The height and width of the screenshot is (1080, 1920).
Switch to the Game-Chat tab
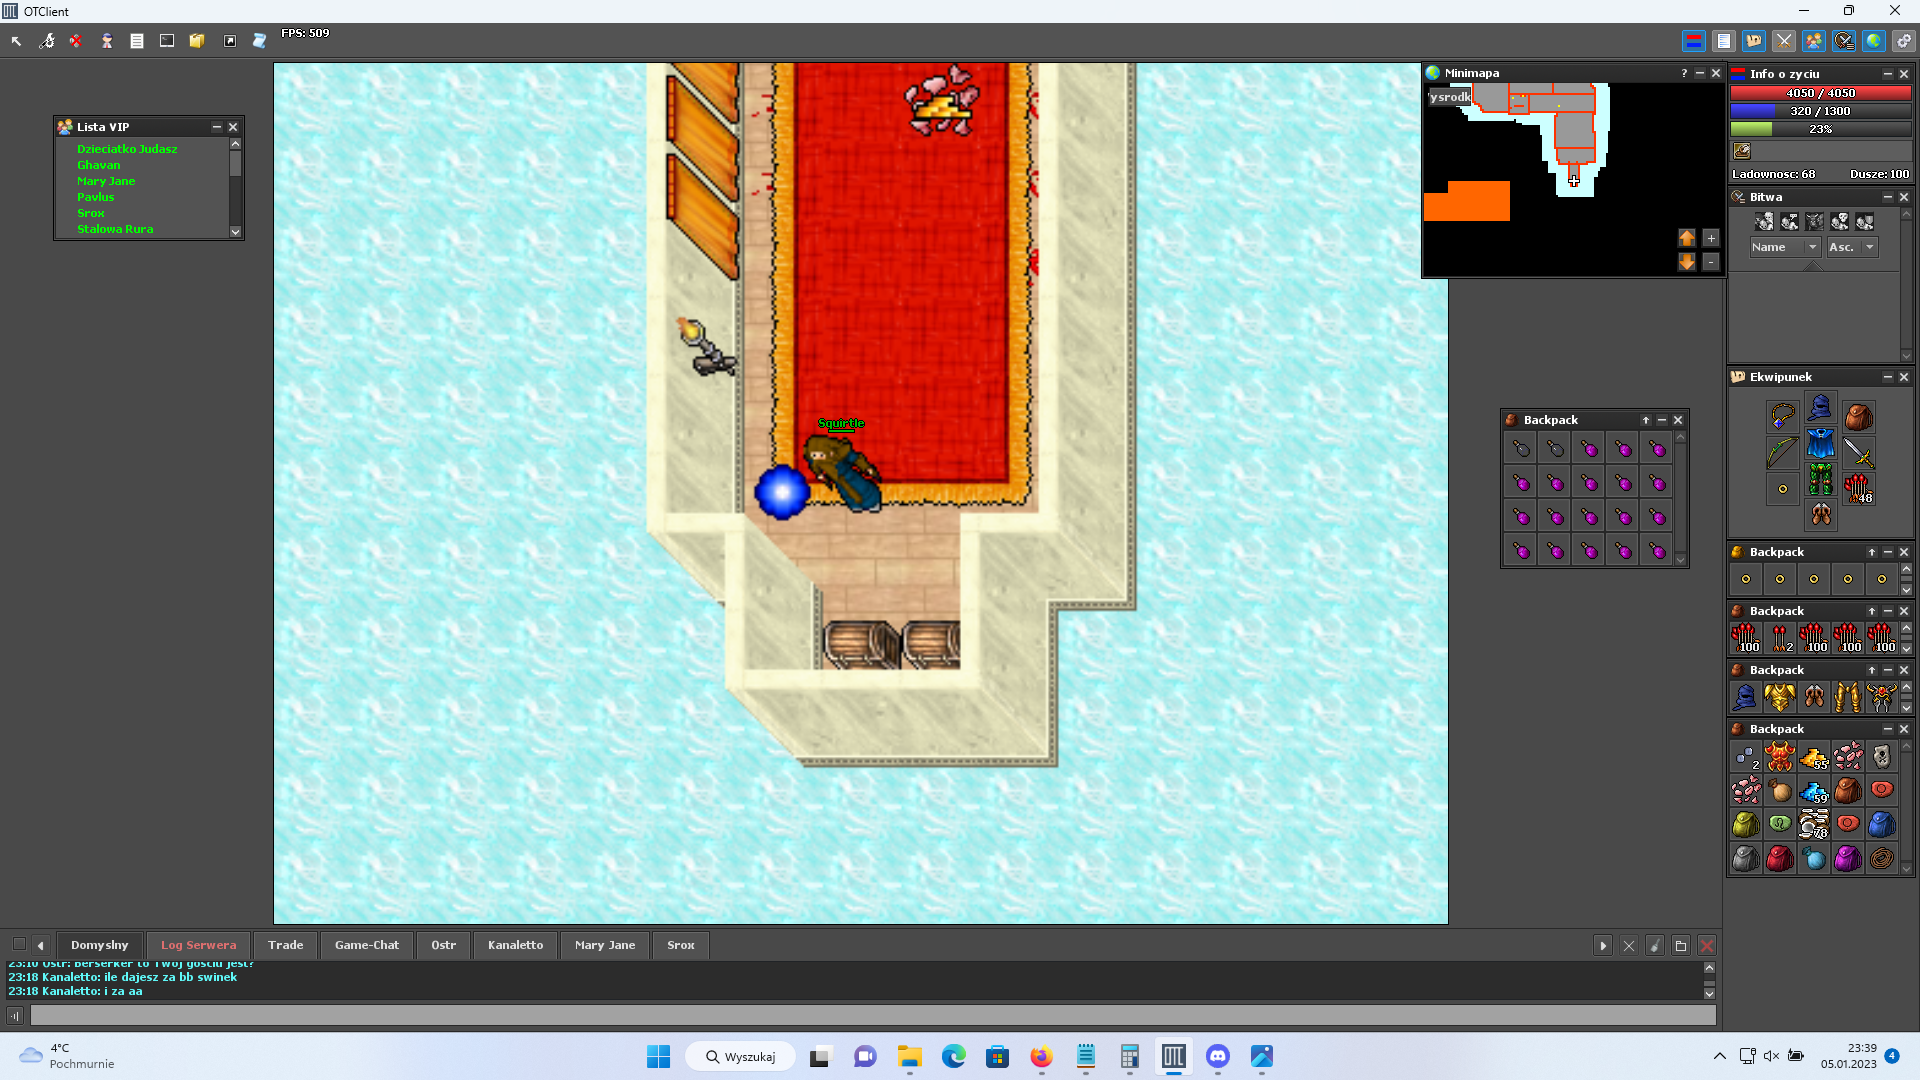tap(367, 945)
